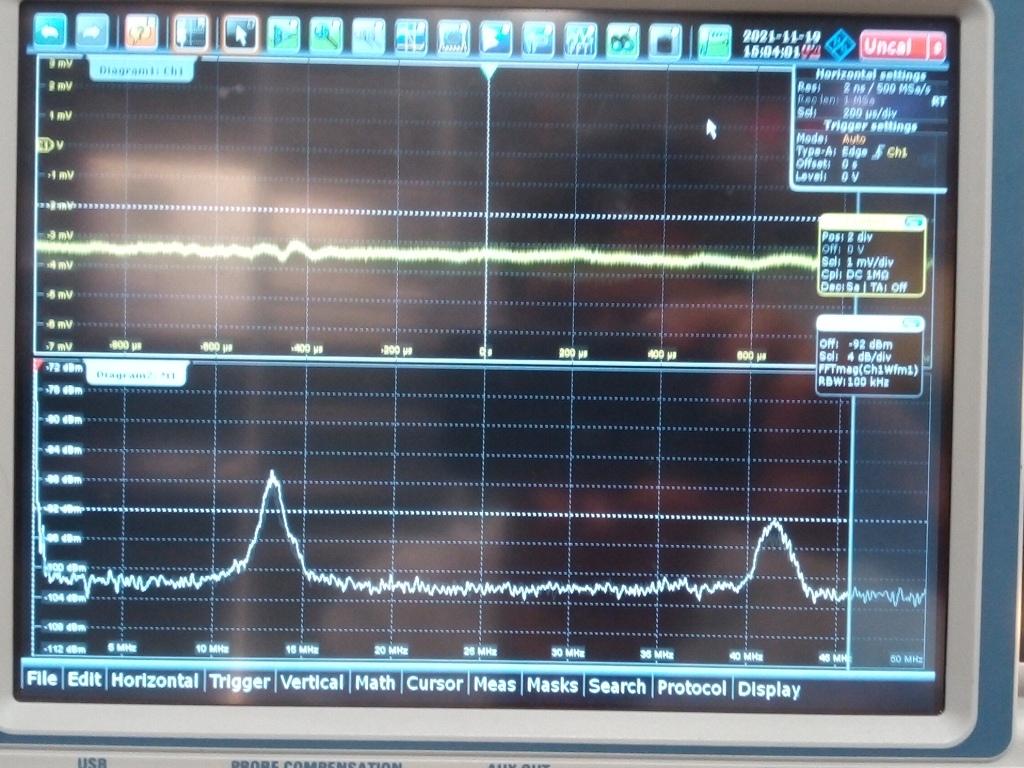Click the 'Edge' trigger type with Ch1 source
The height and width of the screenshot is (768, 1024).
pyautogui.click(x=874, y=152)
